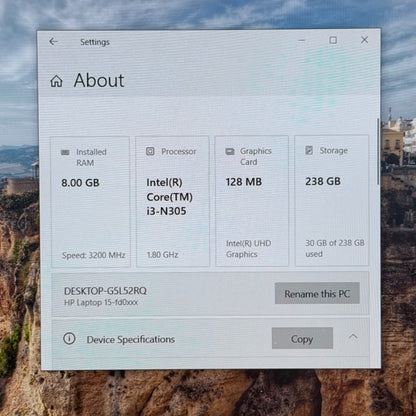Image resolution: width=416 pixels, height=416 pixels.
Task: Rename this PC button
Action: pos(317,293)
